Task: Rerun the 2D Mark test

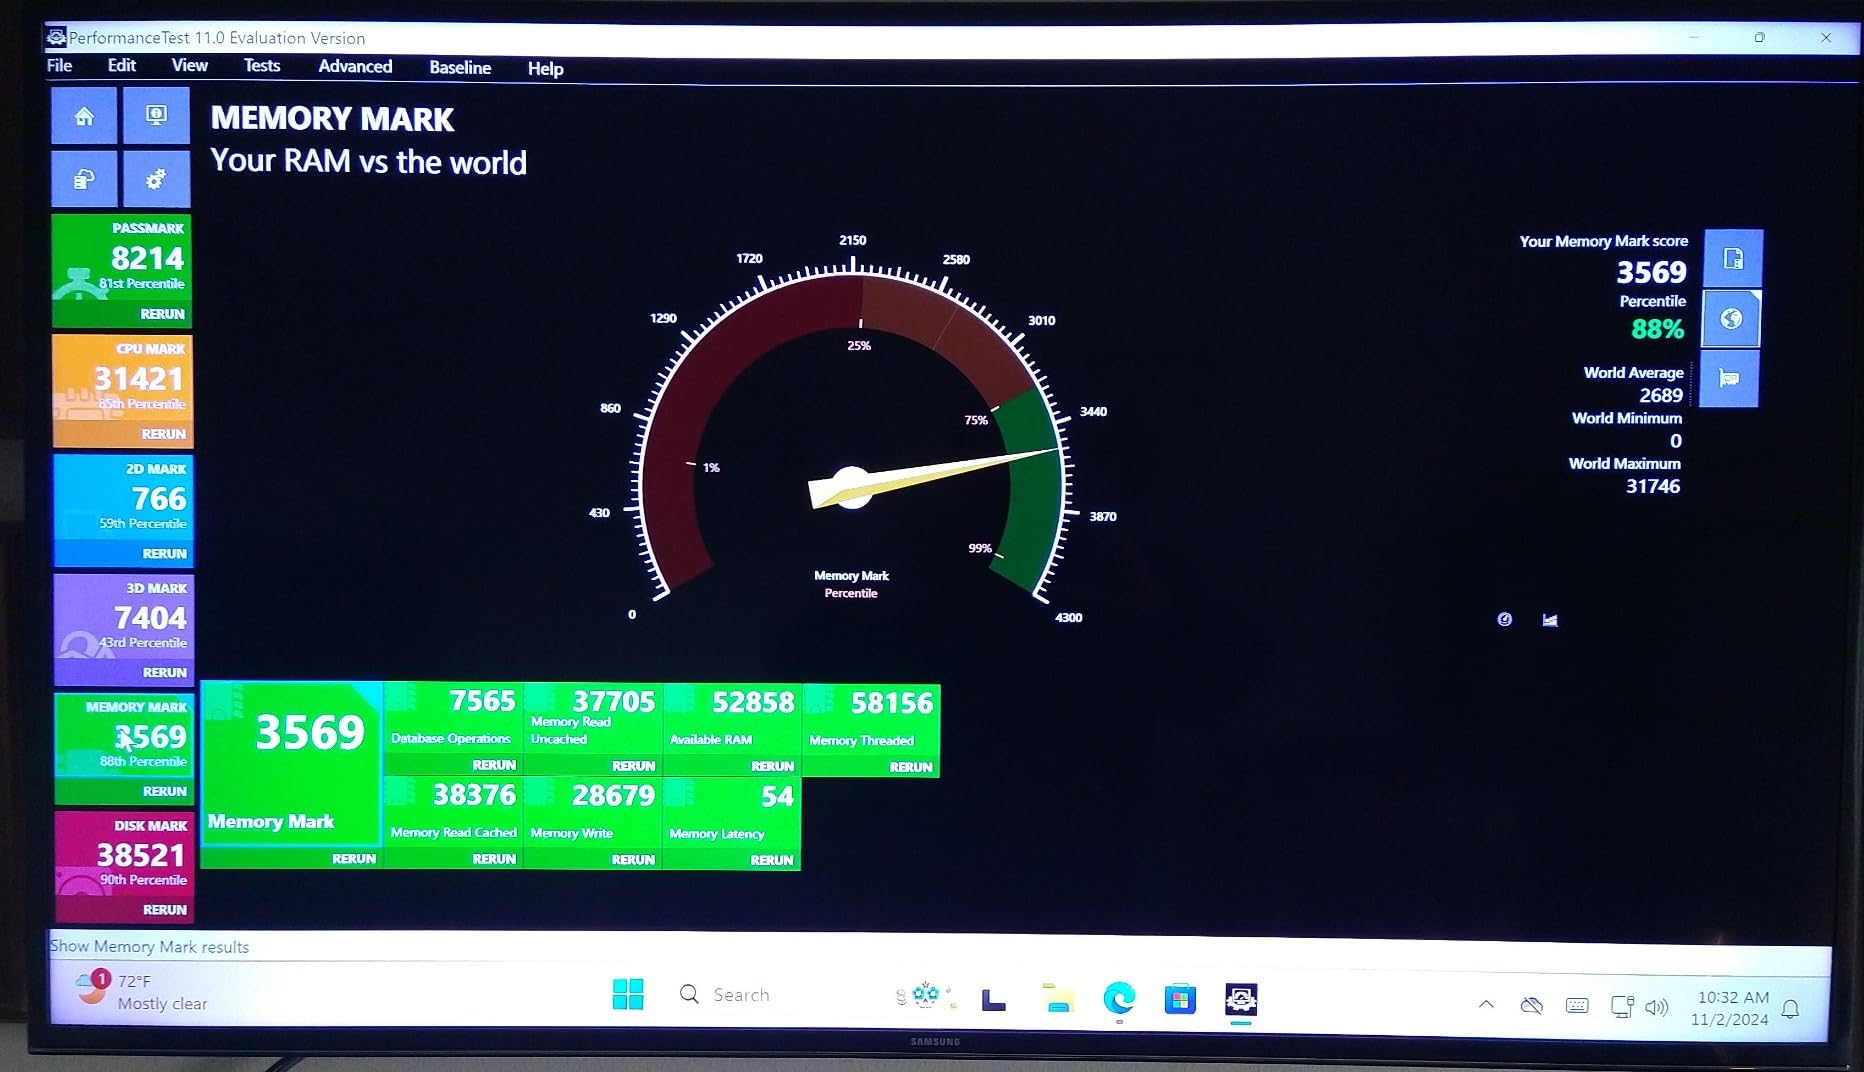Action: pos(164,554)
